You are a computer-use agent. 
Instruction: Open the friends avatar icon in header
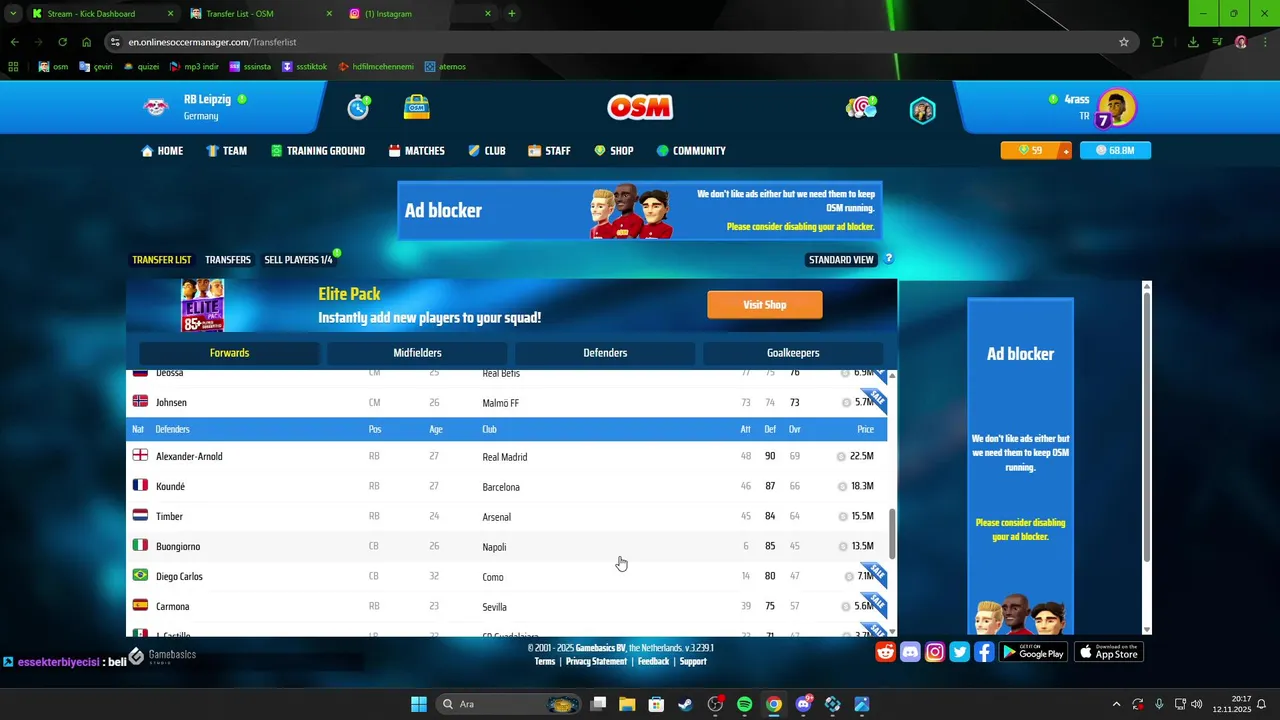tap(922, 109)
